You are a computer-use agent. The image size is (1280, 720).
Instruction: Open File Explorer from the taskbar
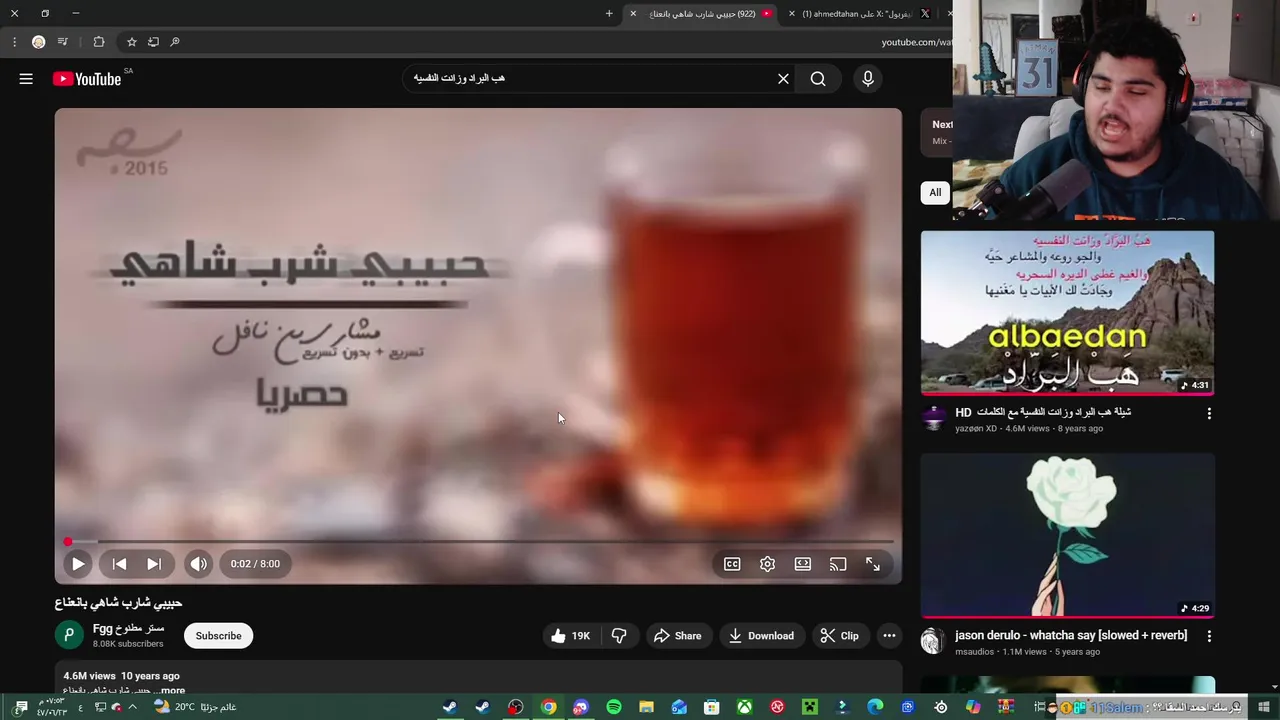646,707
